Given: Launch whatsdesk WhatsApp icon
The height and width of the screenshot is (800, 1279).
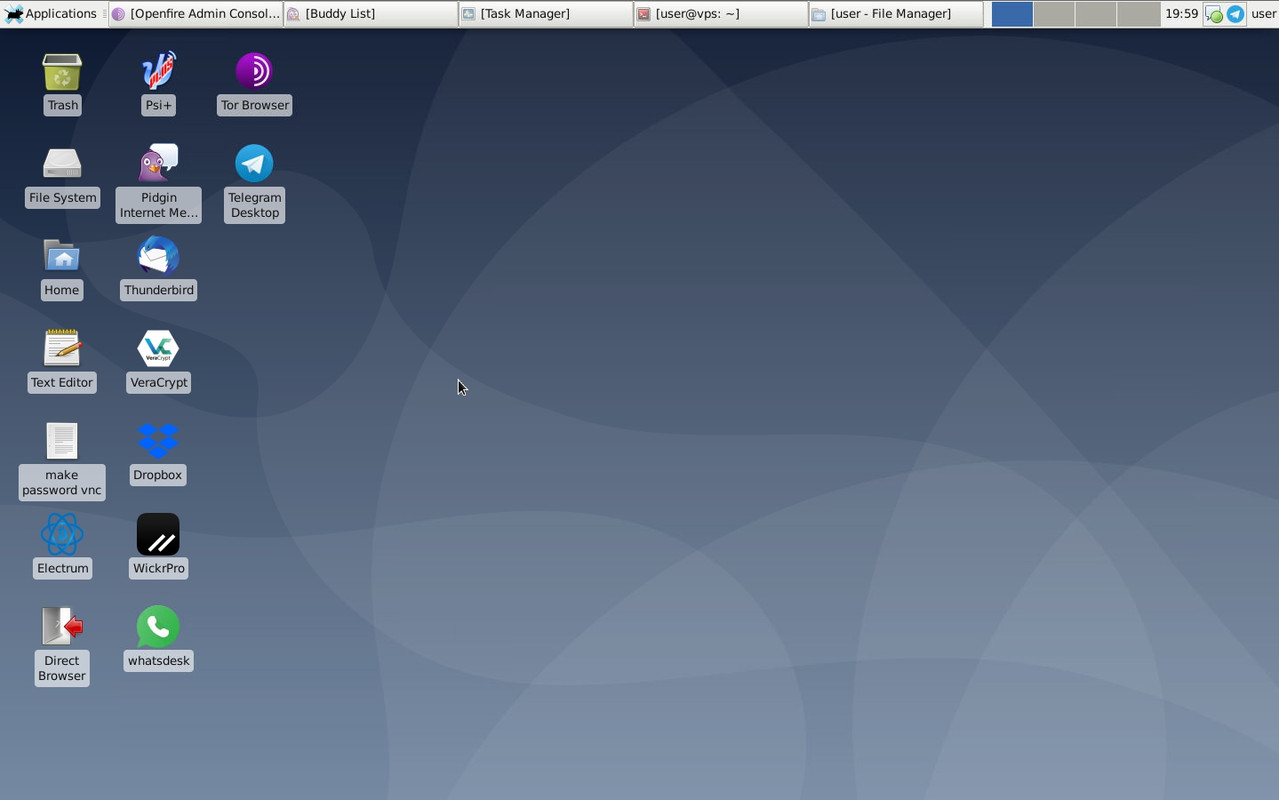Looking at the screenshot, I should (x=158, y=627).
